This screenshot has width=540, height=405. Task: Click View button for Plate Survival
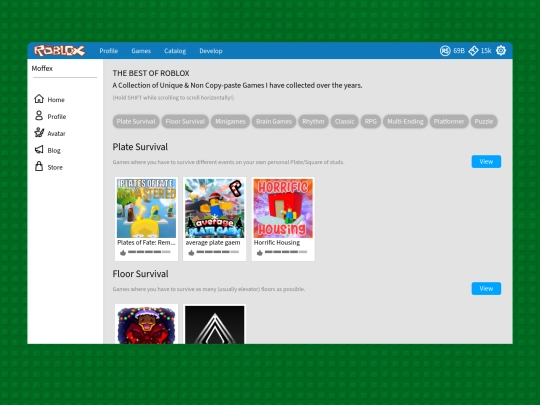[486, 162]
